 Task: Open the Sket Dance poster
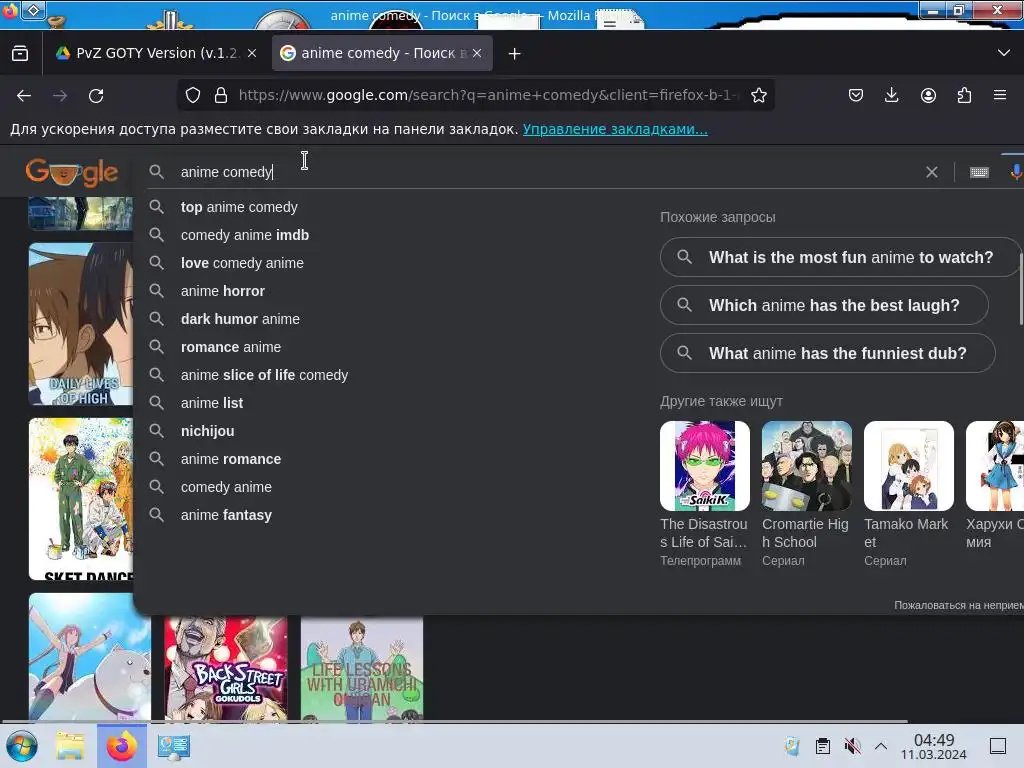[x=80, y=499]
